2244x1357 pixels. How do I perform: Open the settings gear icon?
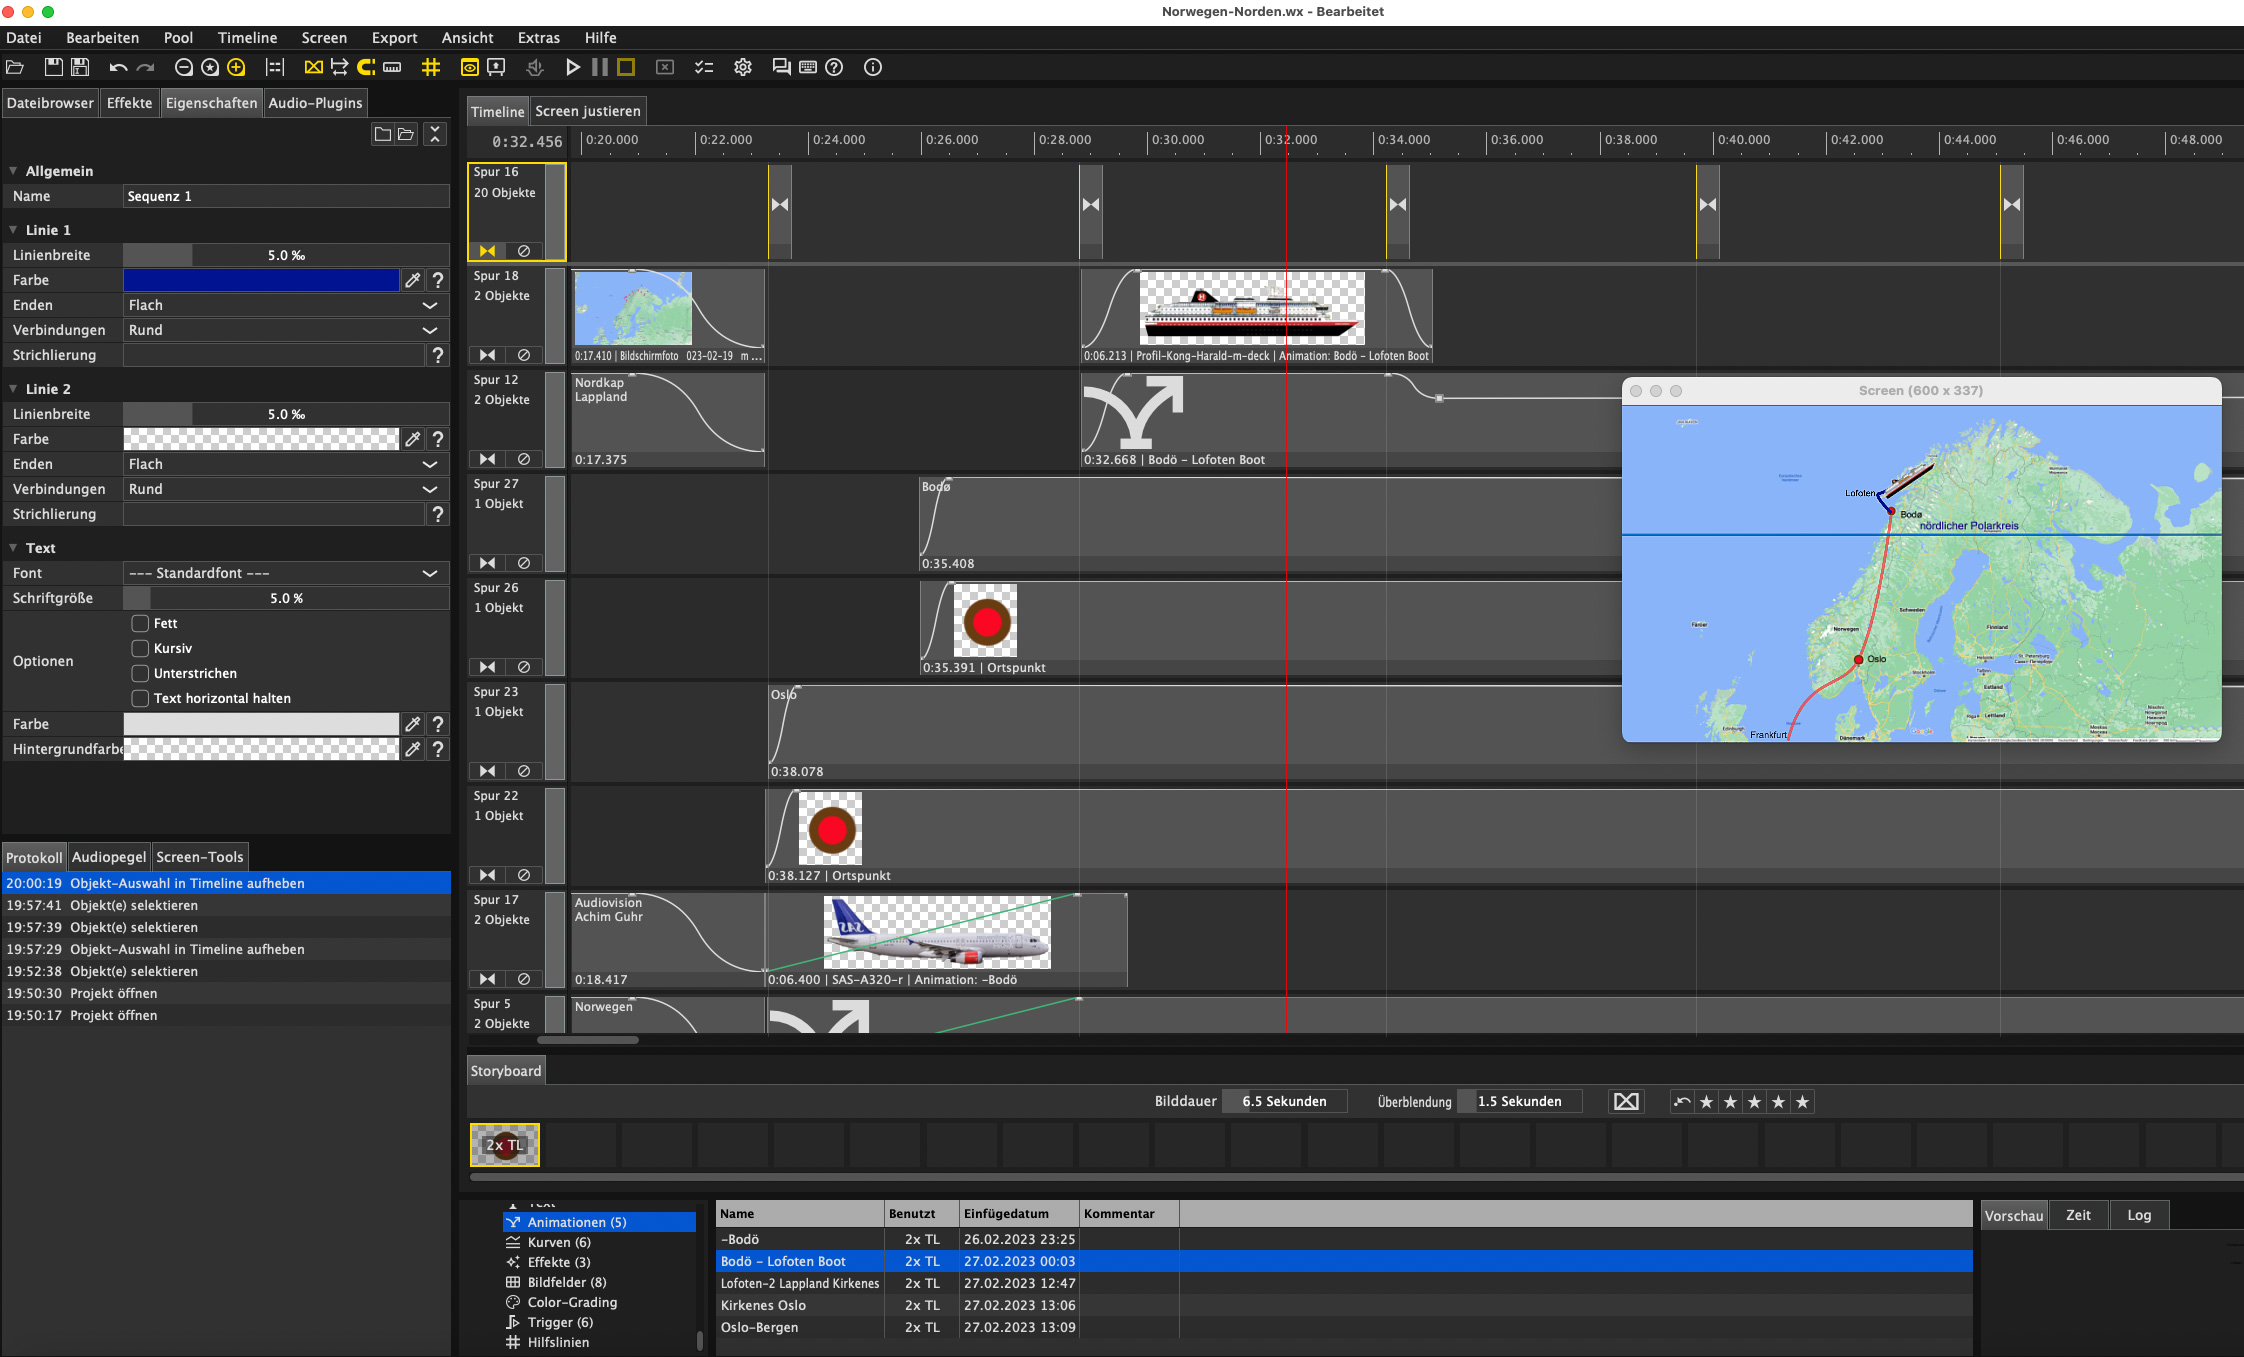click(x=743, y=67)
